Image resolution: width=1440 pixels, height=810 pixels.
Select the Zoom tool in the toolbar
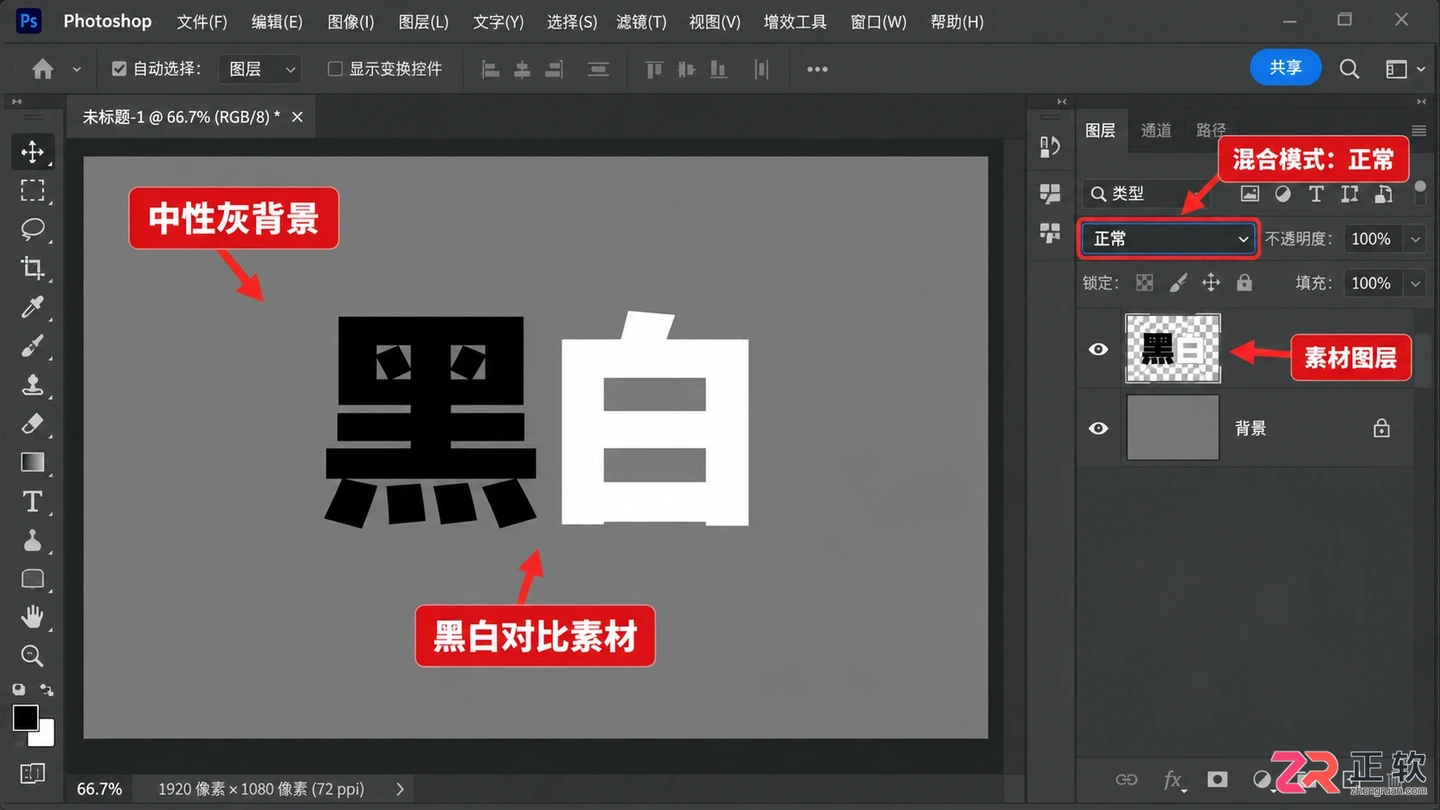(32, 656)
